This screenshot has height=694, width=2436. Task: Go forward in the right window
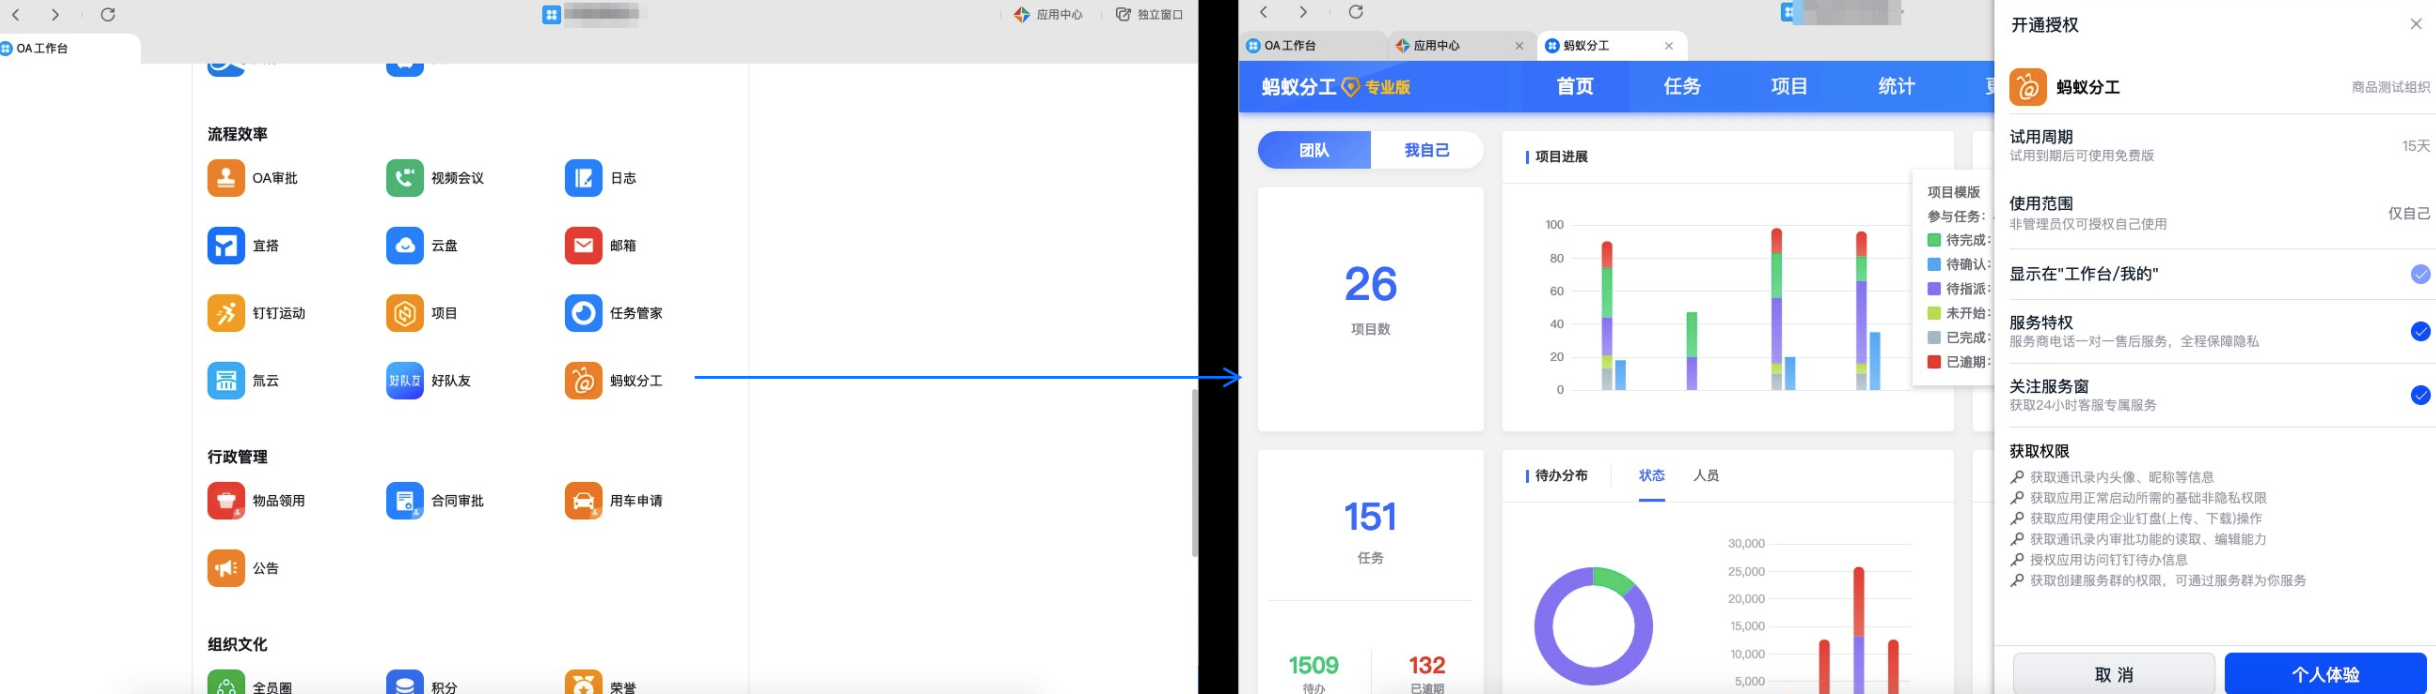(1303, 12)
